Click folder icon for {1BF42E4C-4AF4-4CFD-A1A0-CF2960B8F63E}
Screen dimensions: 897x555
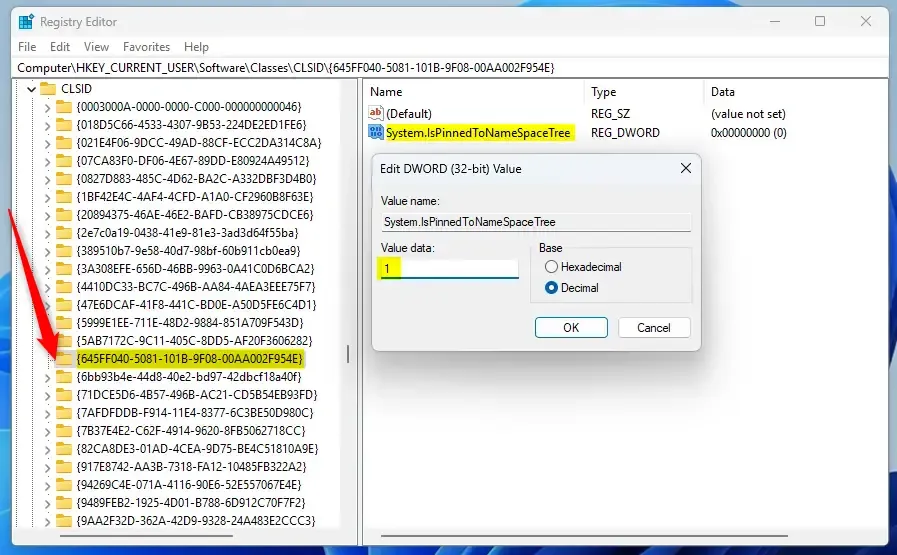pyautogui.click(x=64, y=197)
